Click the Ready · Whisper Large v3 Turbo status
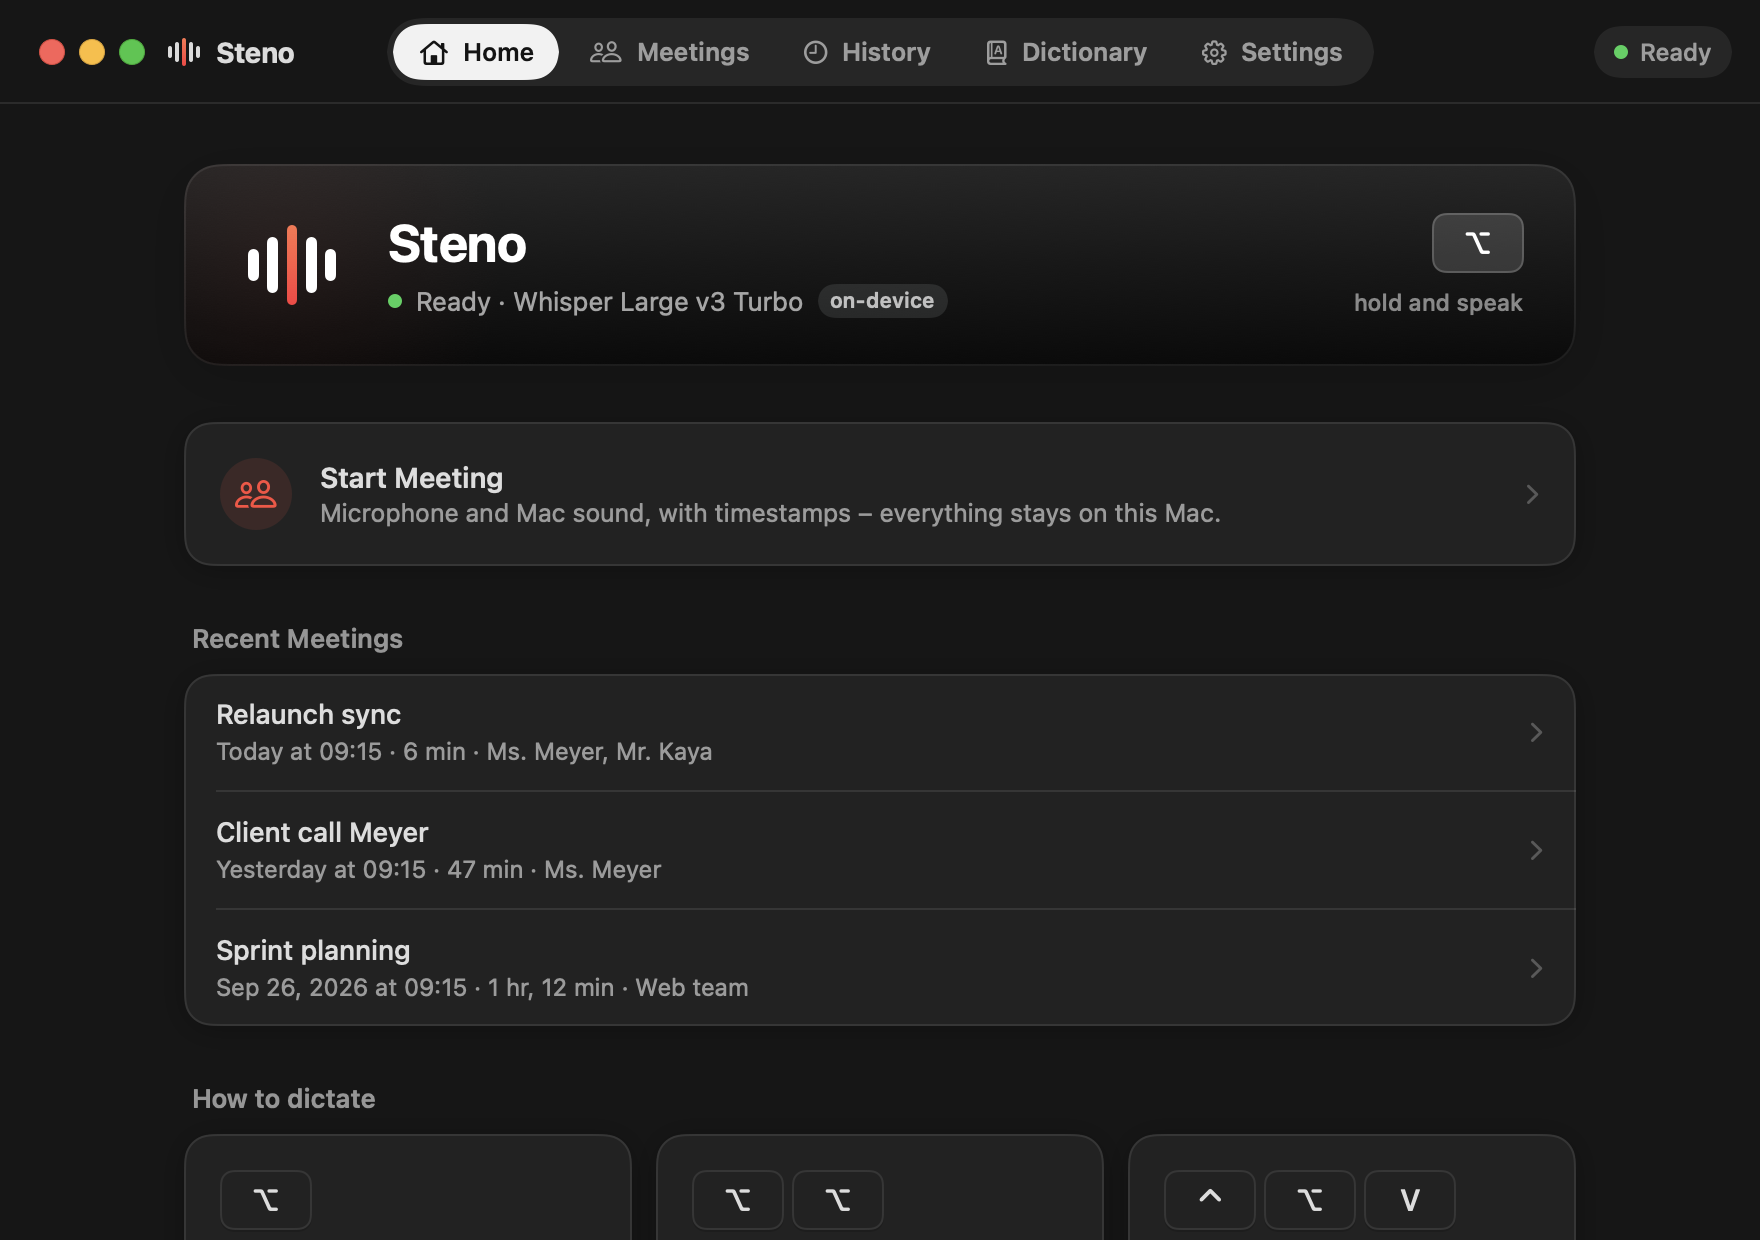Screen dimensions: 1760x1240 609,302
